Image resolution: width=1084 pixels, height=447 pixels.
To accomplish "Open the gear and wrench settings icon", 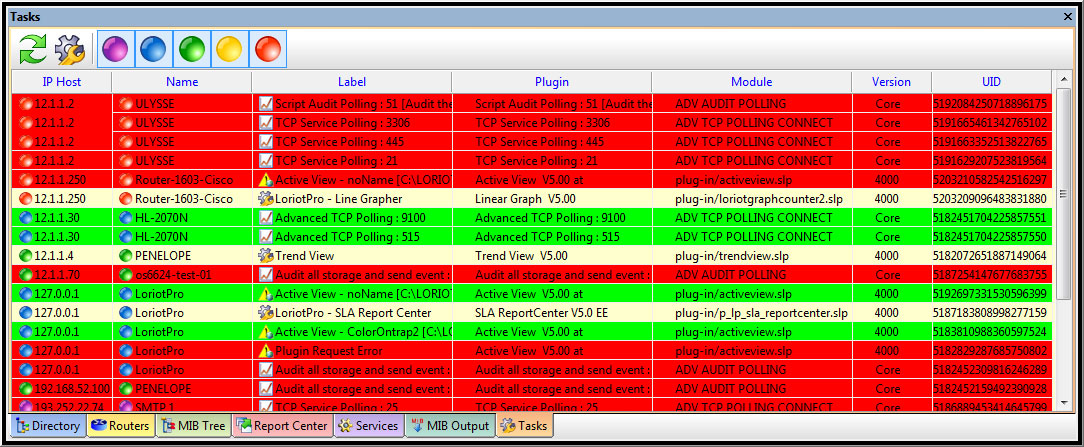I will [69, 49].
